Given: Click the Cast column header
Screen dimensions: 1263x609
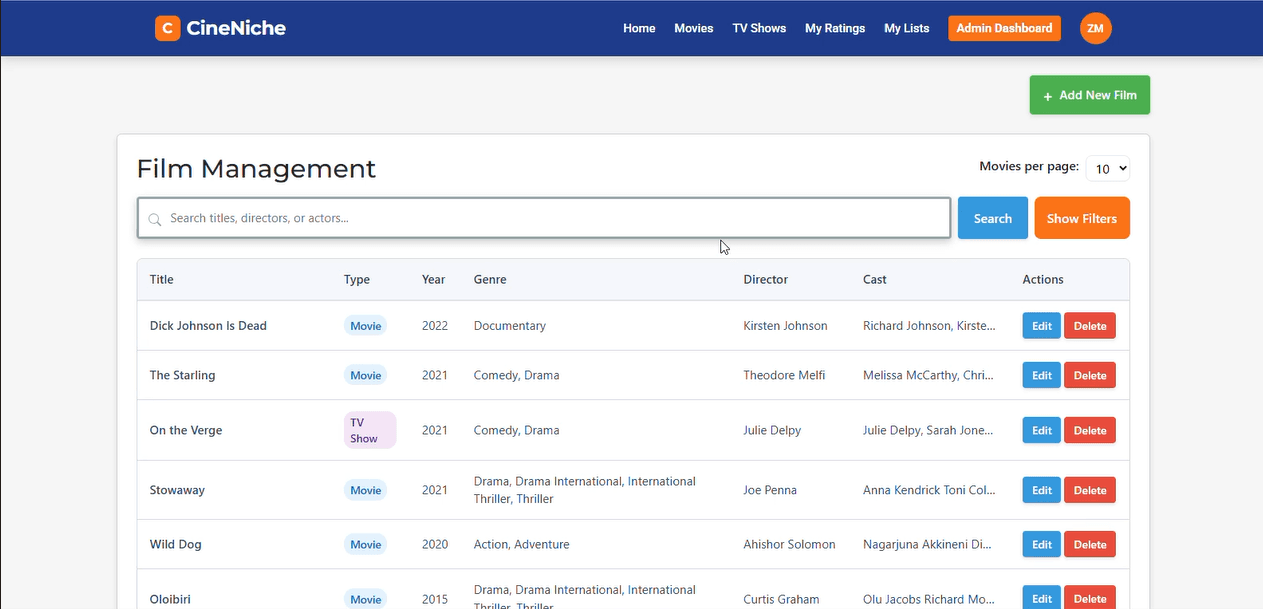Looking at the screenshot, I should point(875,280).
